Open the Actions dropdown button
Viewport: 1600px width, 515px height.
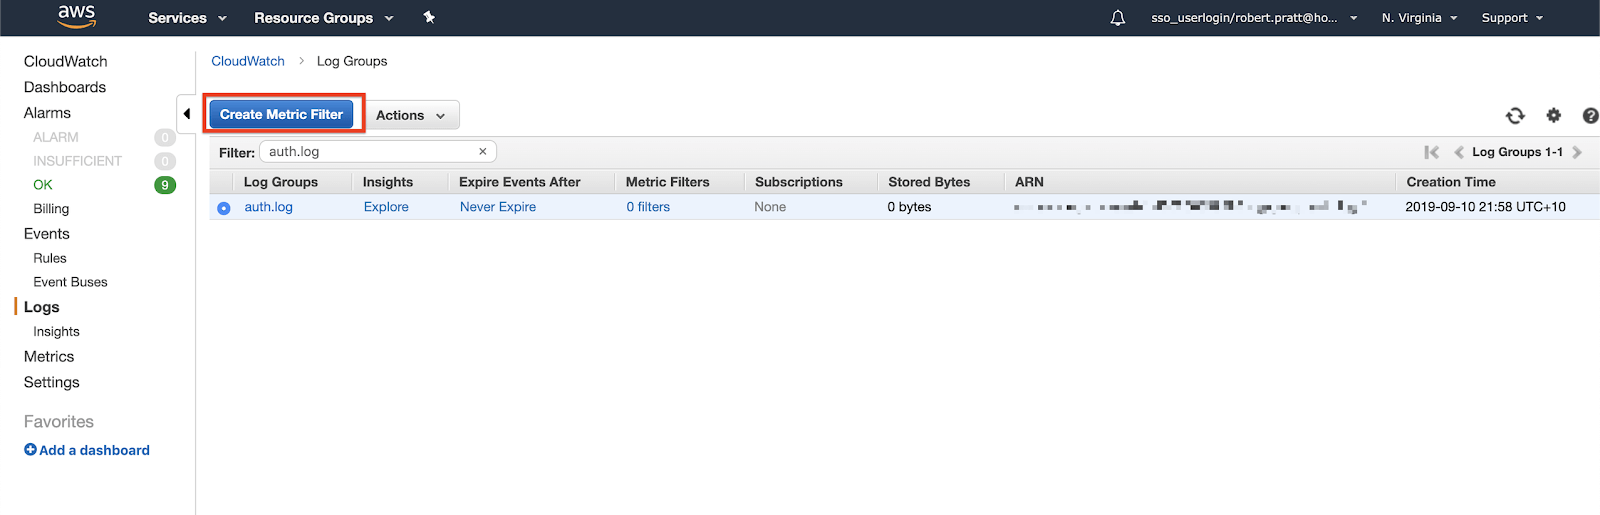click(411, 115)
